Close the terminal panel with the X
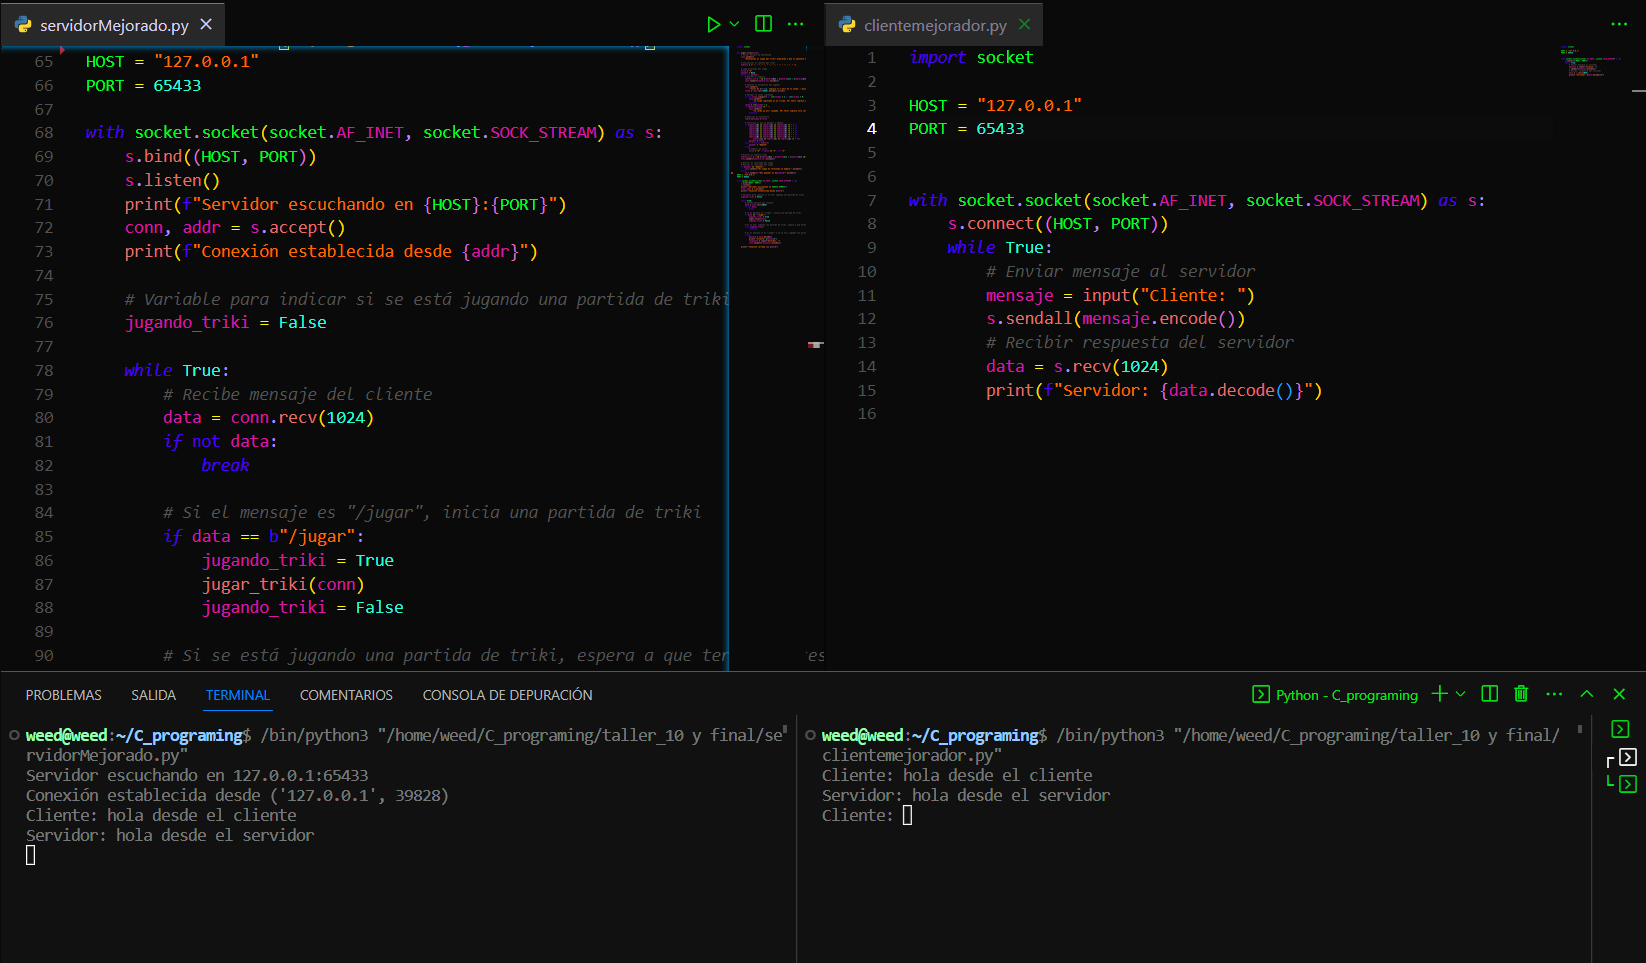1646x963 pixels. [x=1619, y=693]
